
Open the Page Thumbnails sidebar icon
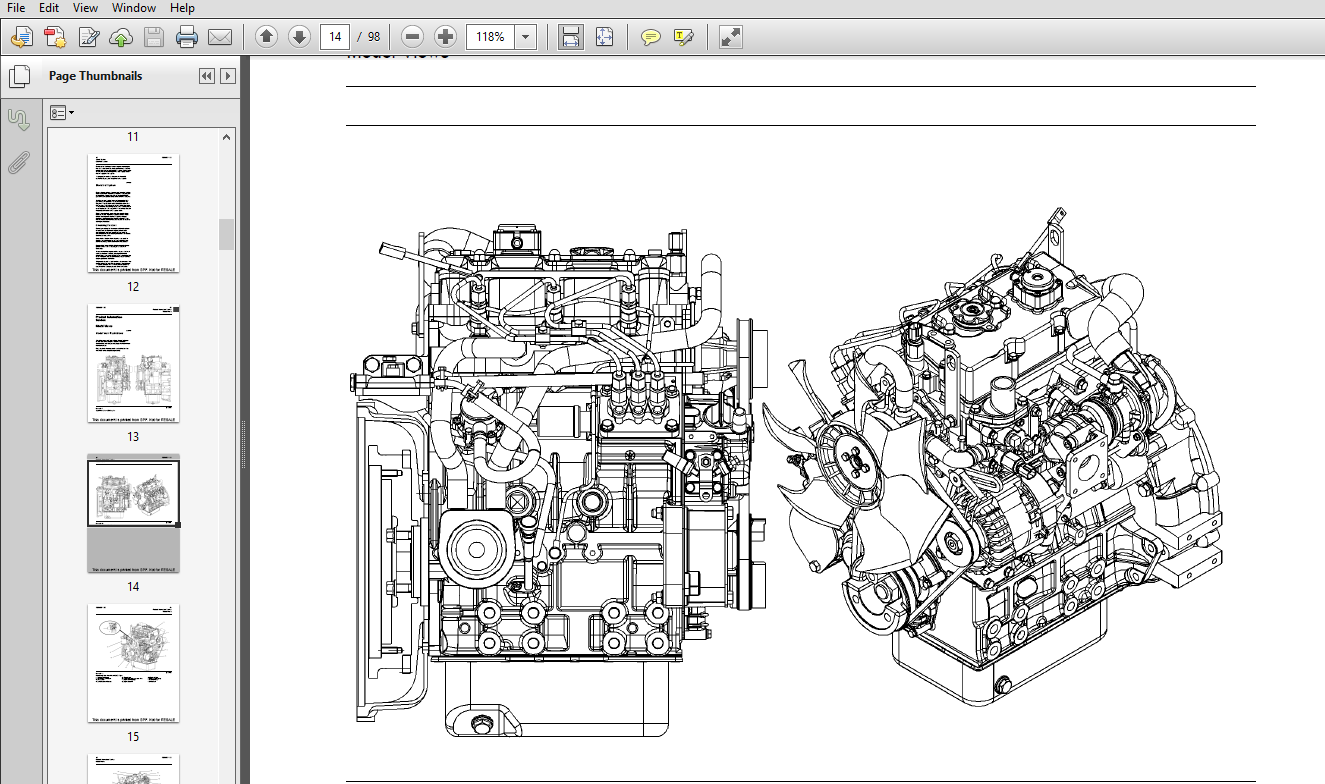coord(19,76)
